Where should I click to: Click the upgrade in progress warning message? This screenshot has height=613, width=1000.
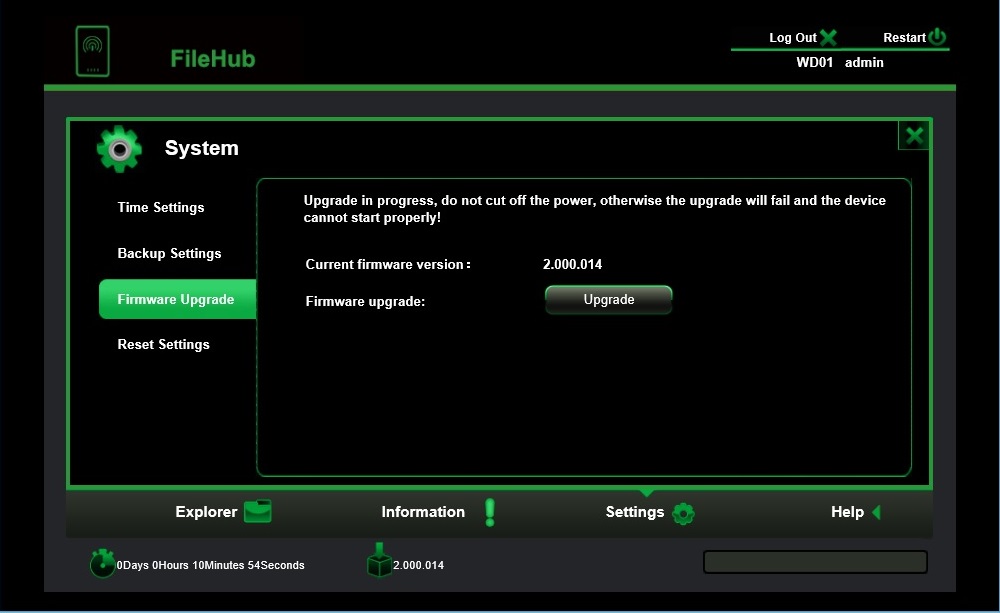[x=594, y=209]
